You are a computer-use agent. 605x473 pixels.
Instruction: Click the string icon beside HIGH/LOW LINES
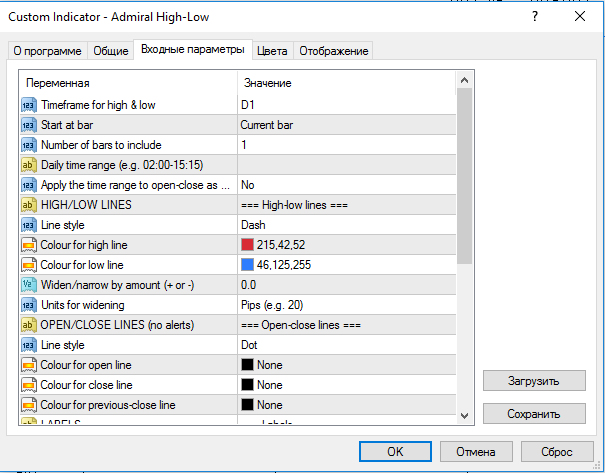pos(29,205)
